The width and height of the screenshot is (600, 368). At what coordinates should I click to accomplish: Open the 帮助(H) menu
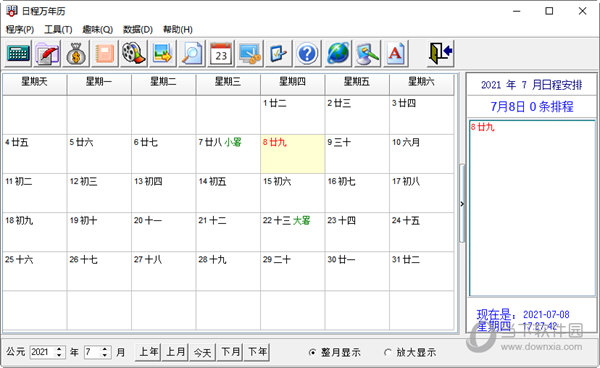pyautogui.click(x=178, y=29)
